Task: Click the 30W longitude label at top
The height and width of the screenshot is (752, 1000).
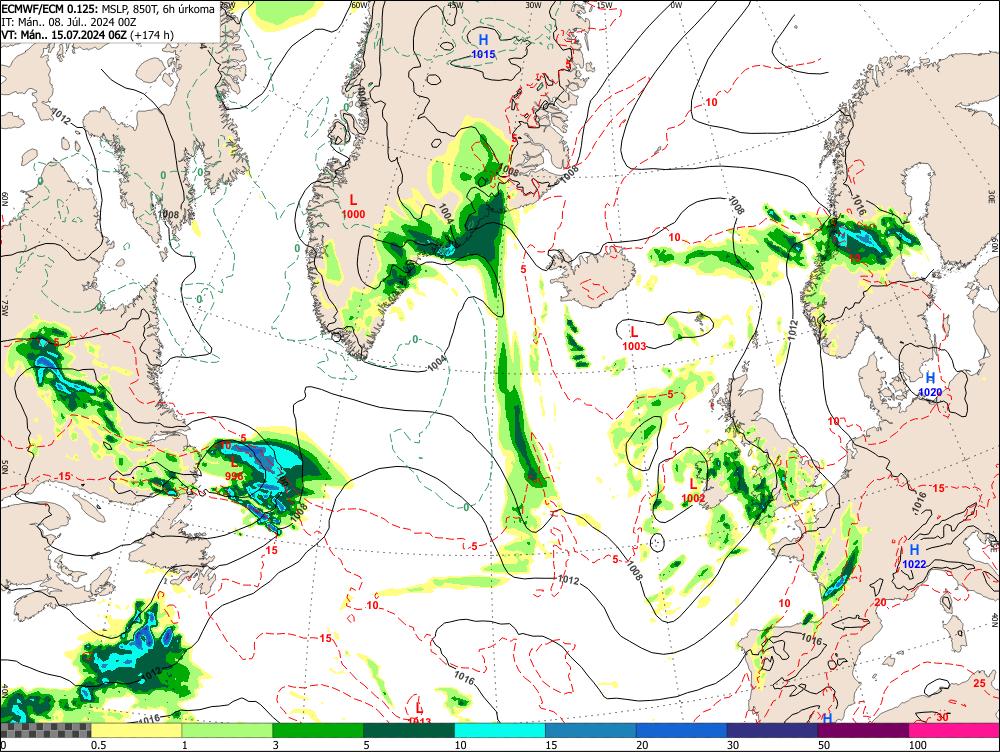Action: [533, 5]
